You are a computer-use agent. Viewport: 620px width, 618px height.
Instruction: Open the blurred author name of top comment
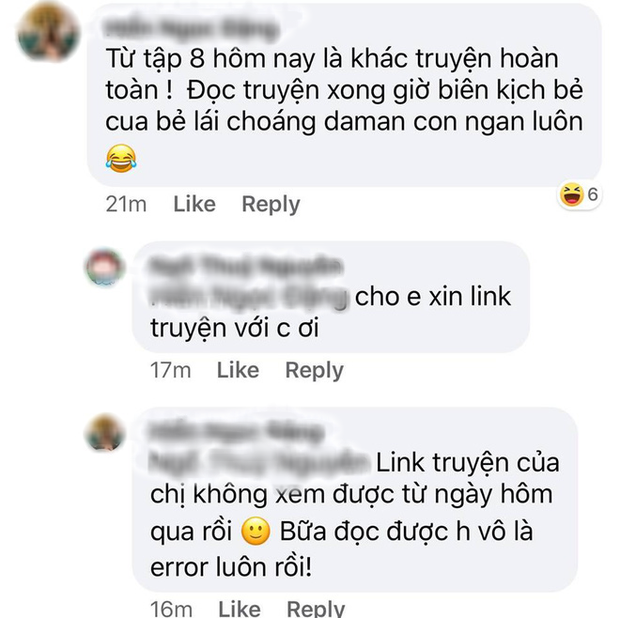(191, 30)
